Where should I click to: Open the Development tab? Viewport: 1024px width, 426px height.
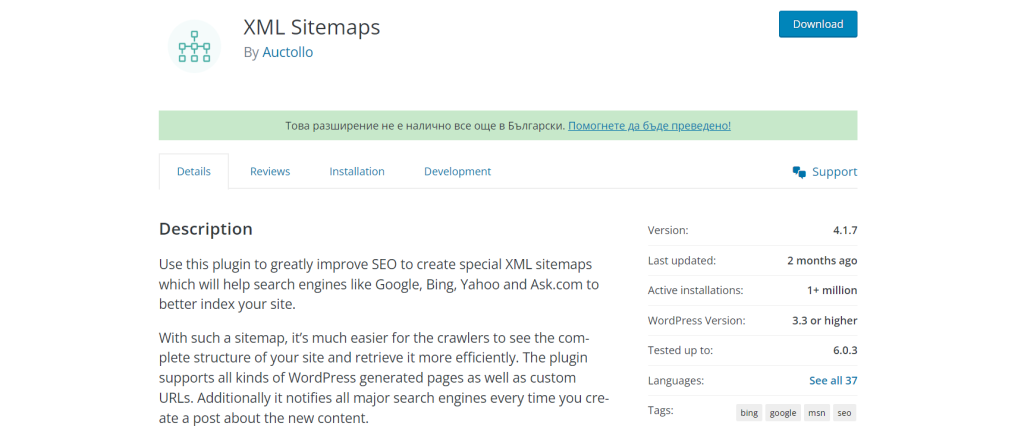pyautogui.click(x=457, y=171)
